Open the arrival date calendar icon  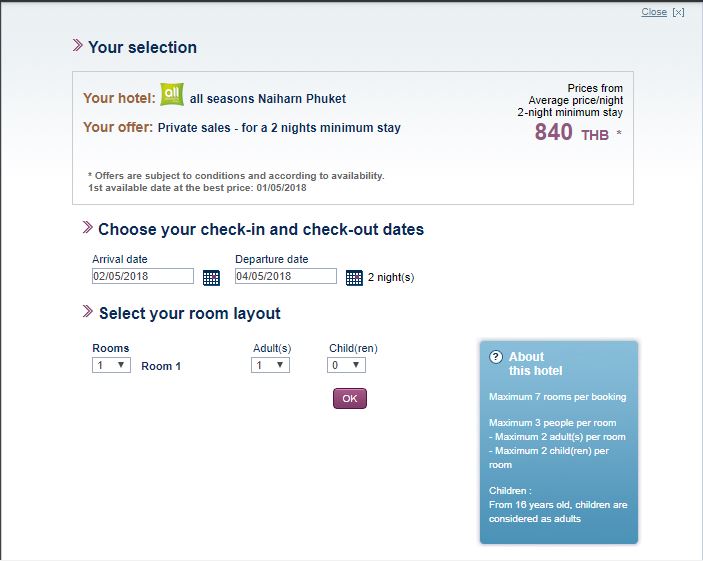coord(211,278)
